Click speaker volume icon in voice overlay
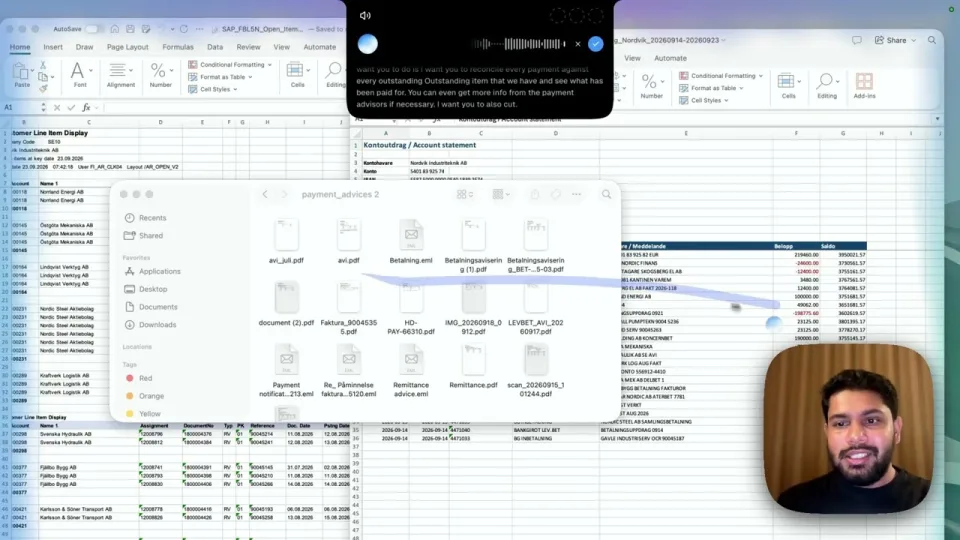 pos(365,15)
